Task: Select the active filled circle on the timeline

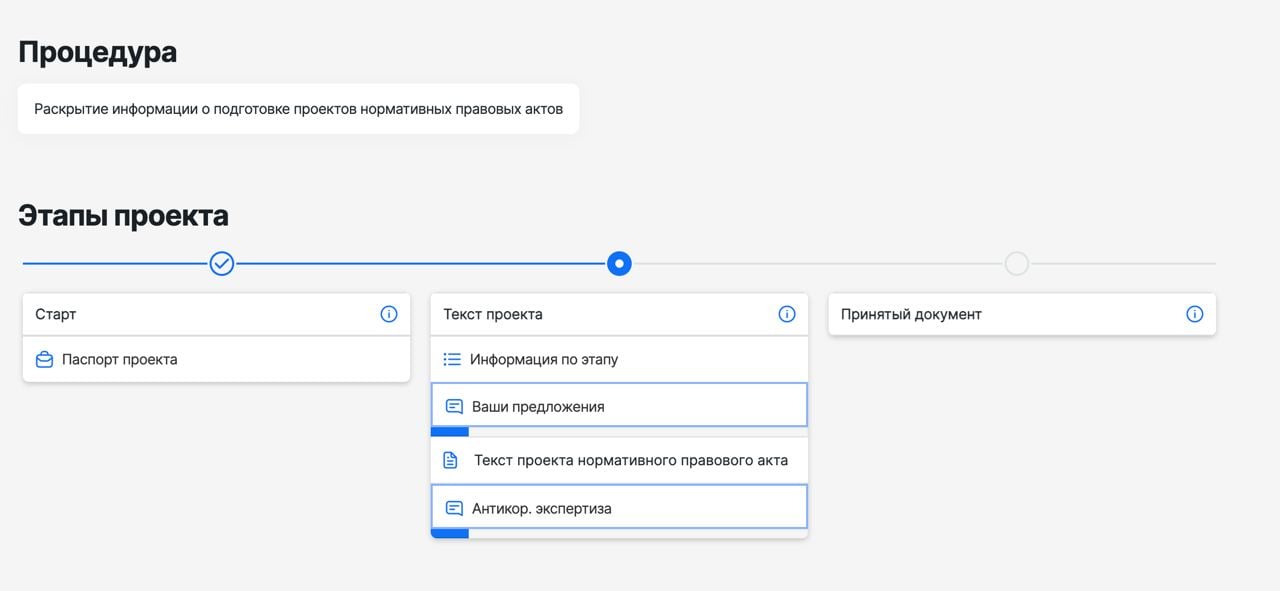Action: coord(619,263)
